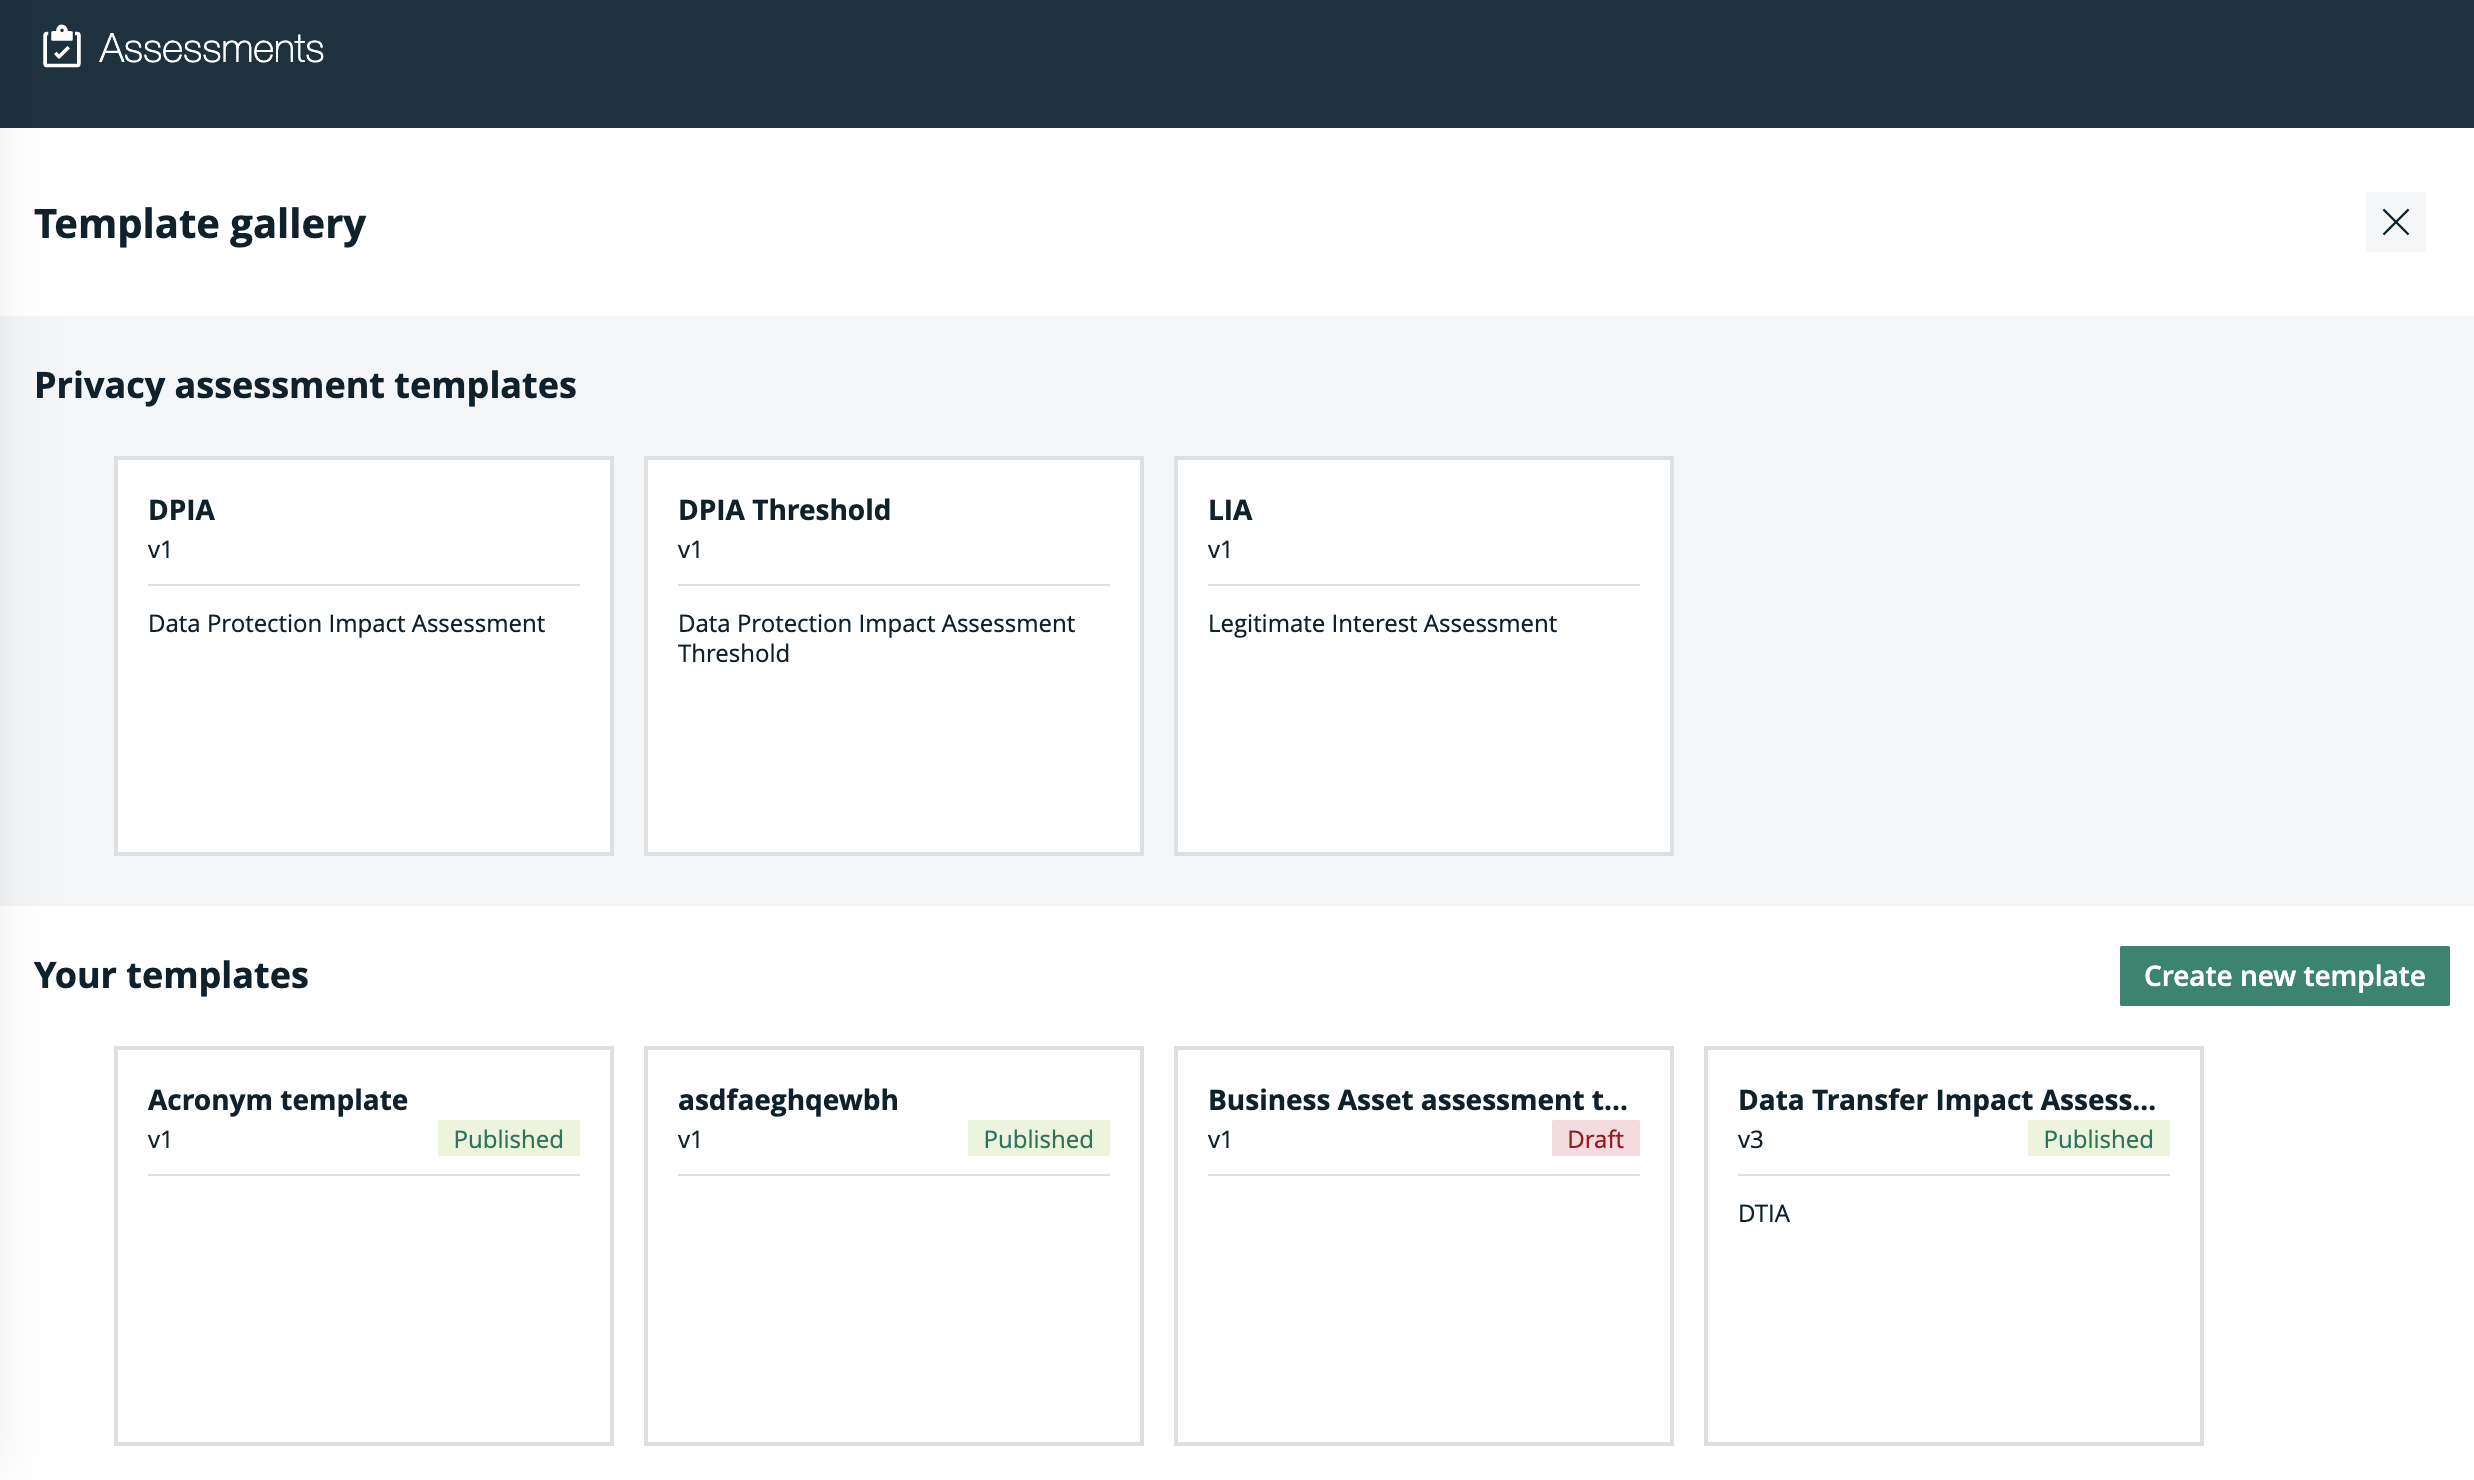Open the Data Transfer Impact Assessment card
Viewport: 2474px width, 1480px height.
pos(1953,1300)
